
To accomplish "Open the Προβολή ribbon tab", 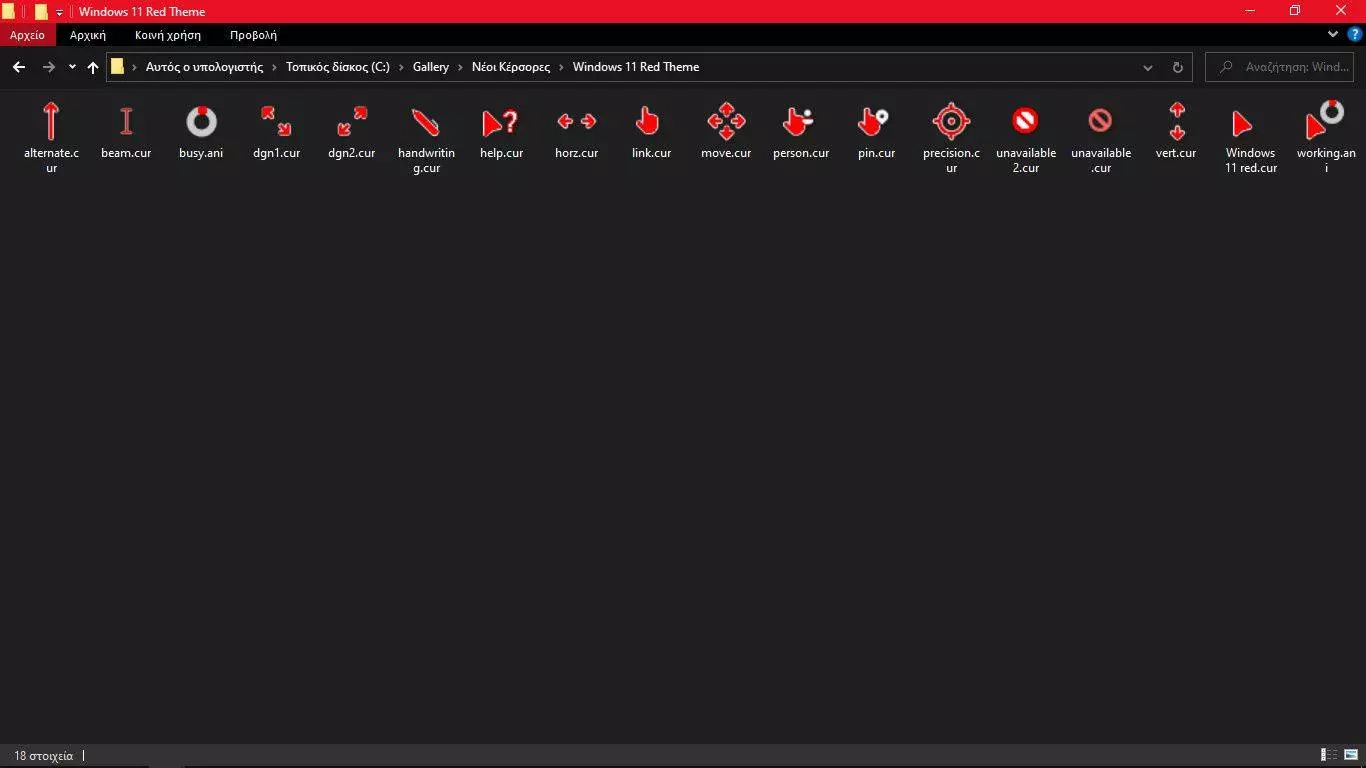I will 253,35.
